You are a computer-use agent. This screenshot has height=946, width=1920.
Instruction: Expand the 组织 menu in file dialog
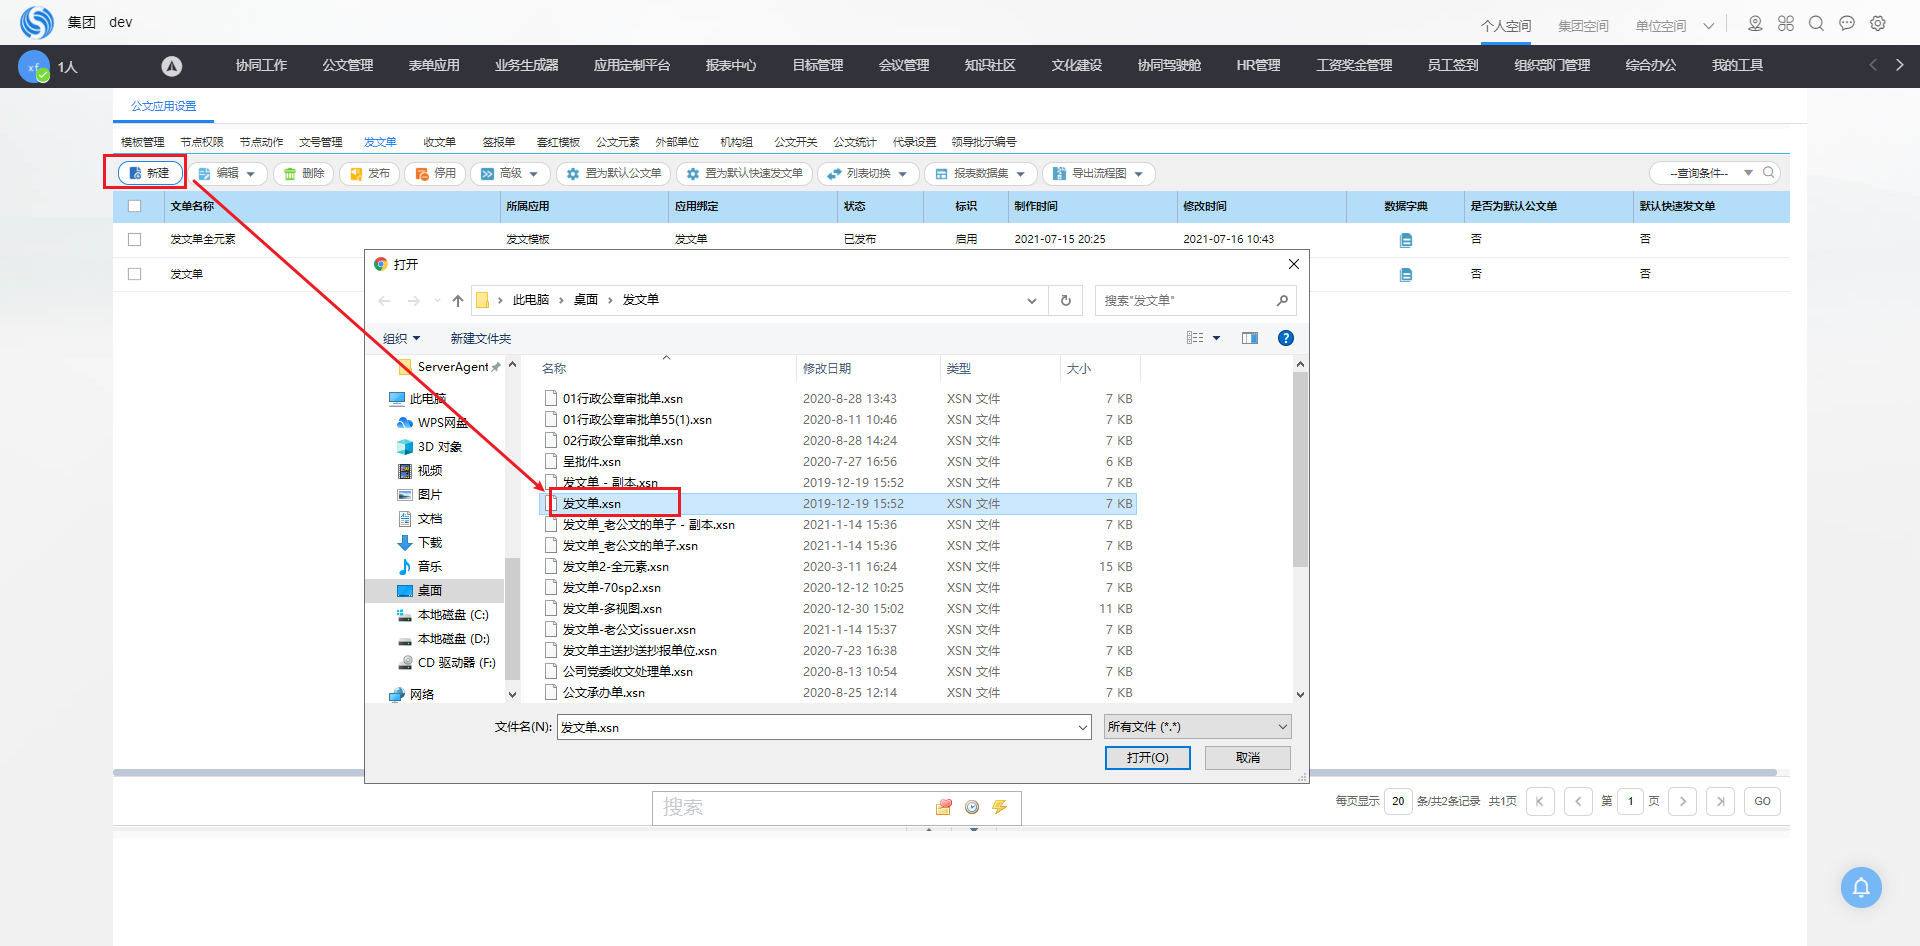tap(401, 338)
